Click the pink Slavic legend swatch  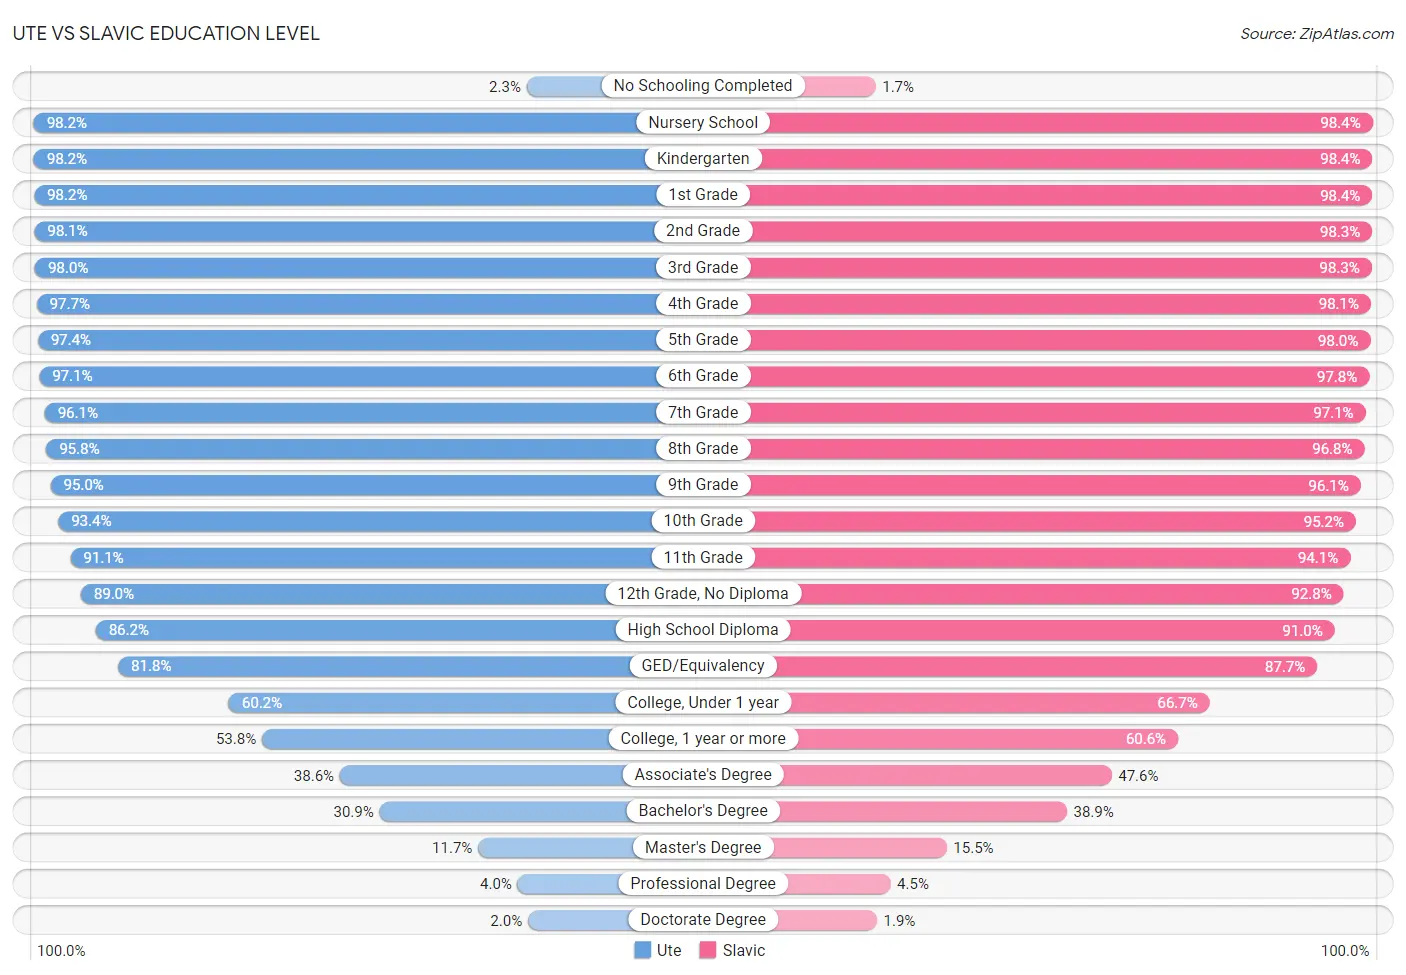point(708,950)
